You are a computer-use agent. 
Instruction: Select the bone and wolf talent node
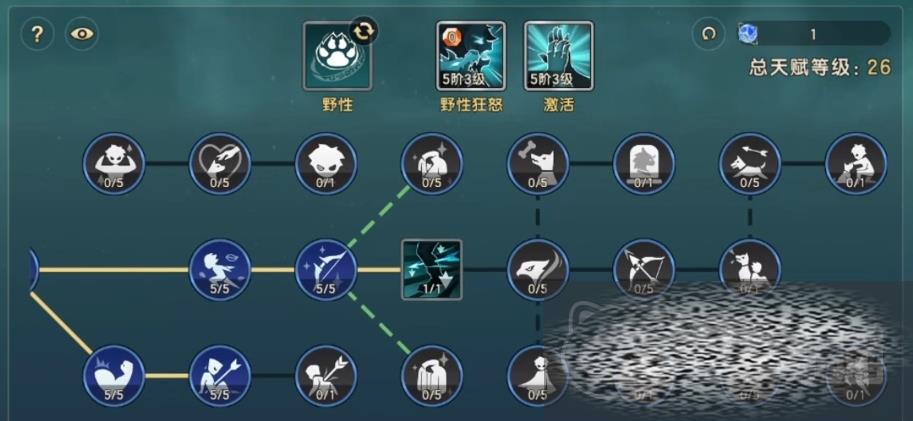[x=537, y=164]
